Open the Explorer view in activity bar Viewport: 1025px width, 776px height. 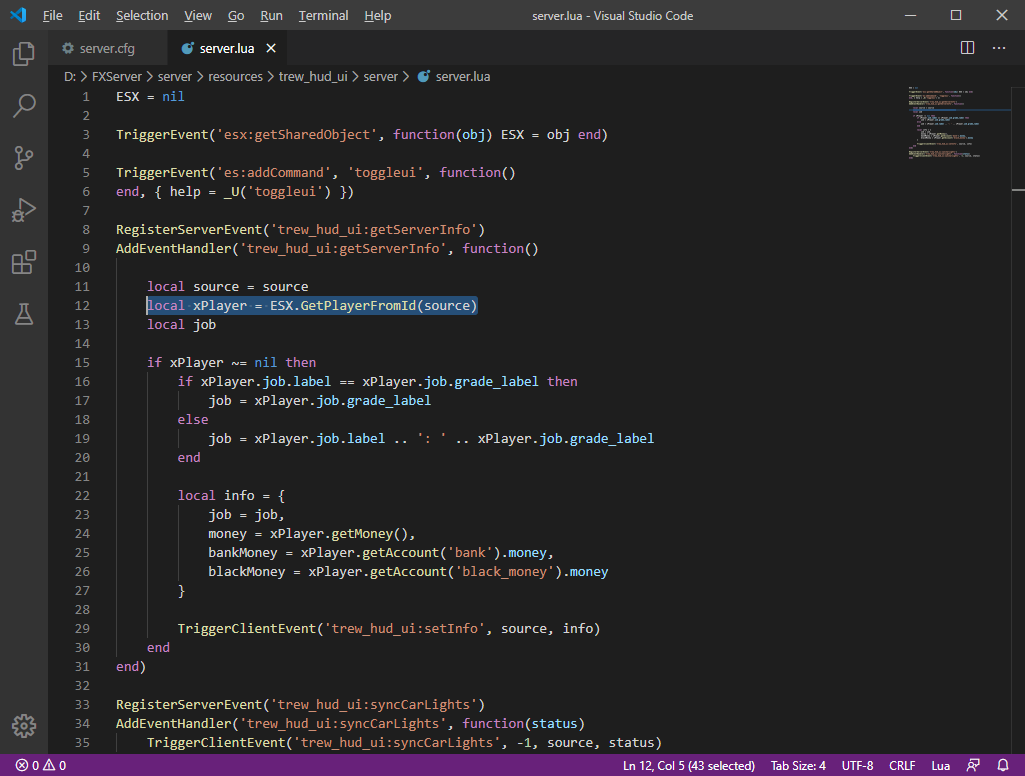[x=24, y=54]
